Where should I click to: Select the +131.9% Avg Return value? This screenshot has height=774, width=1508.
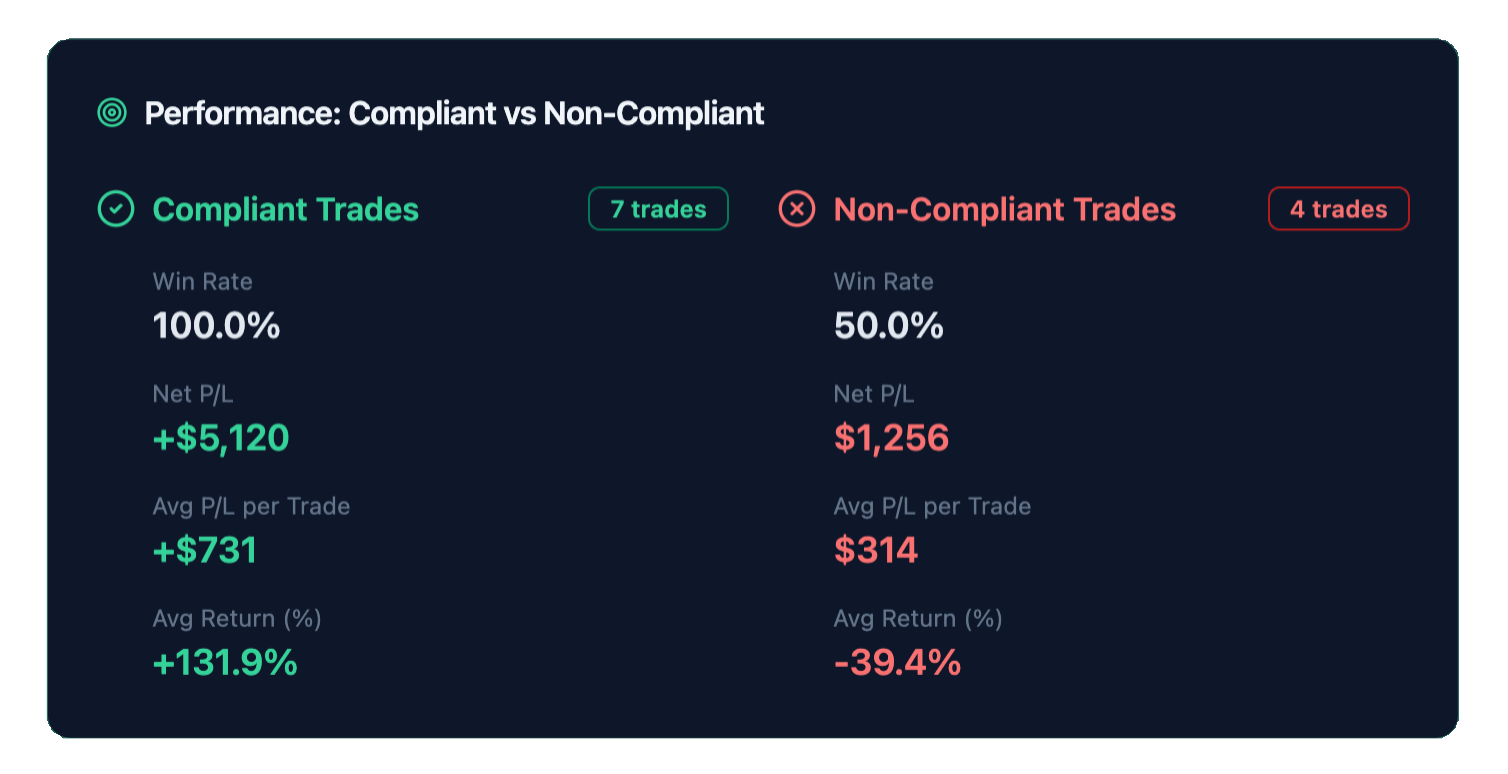[x=224, y=662]
